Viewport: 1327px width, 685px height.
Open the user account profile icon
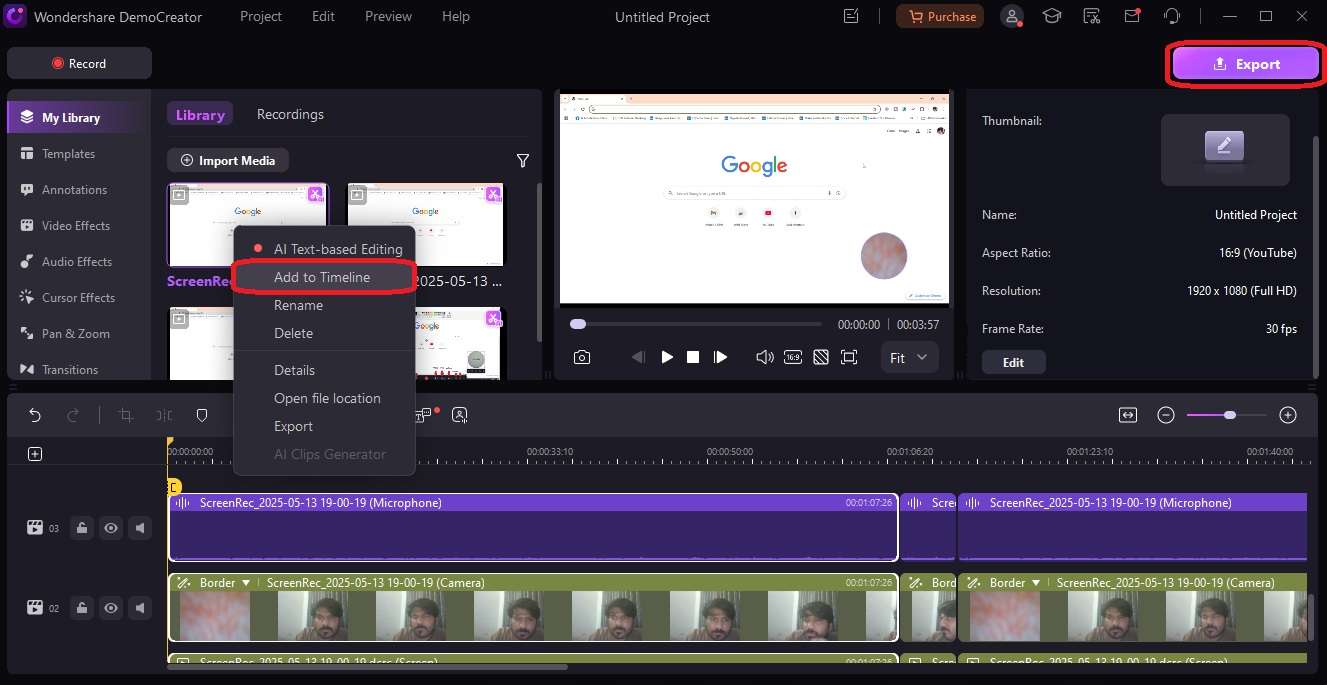[1013, 16]
